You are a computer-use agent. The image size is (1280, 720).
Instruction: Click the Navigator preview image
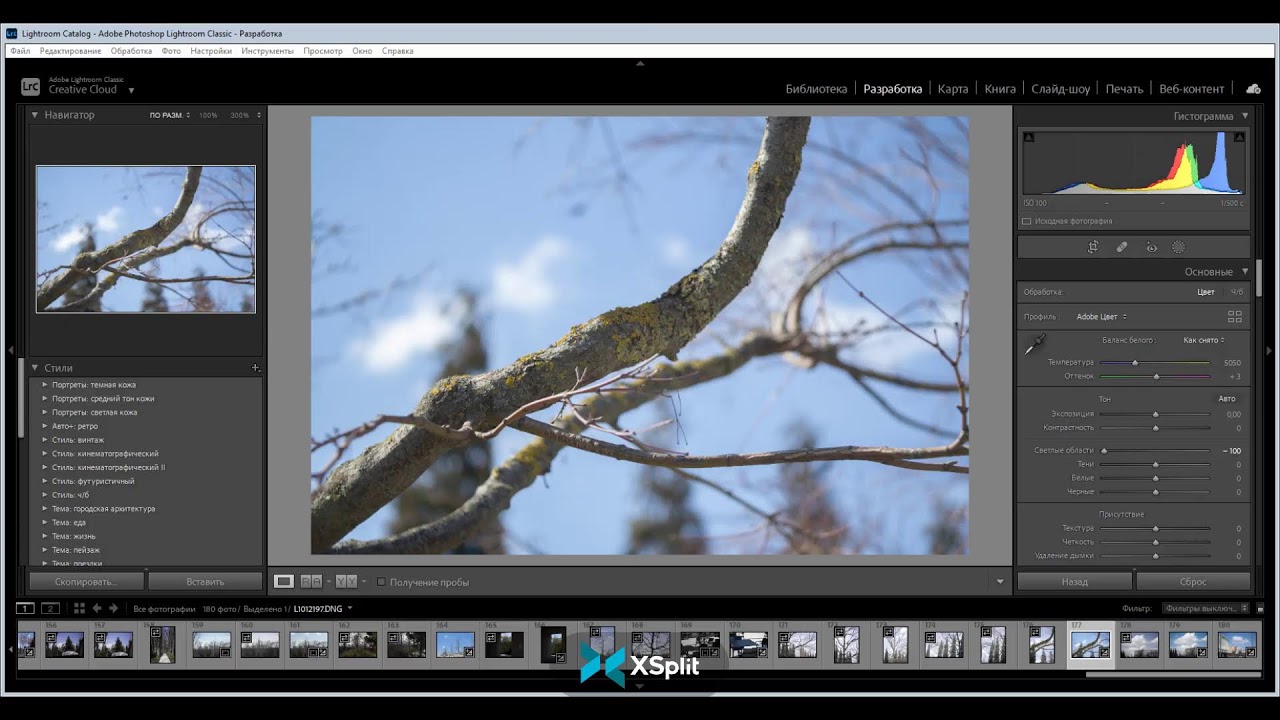(x=146, y=239)
